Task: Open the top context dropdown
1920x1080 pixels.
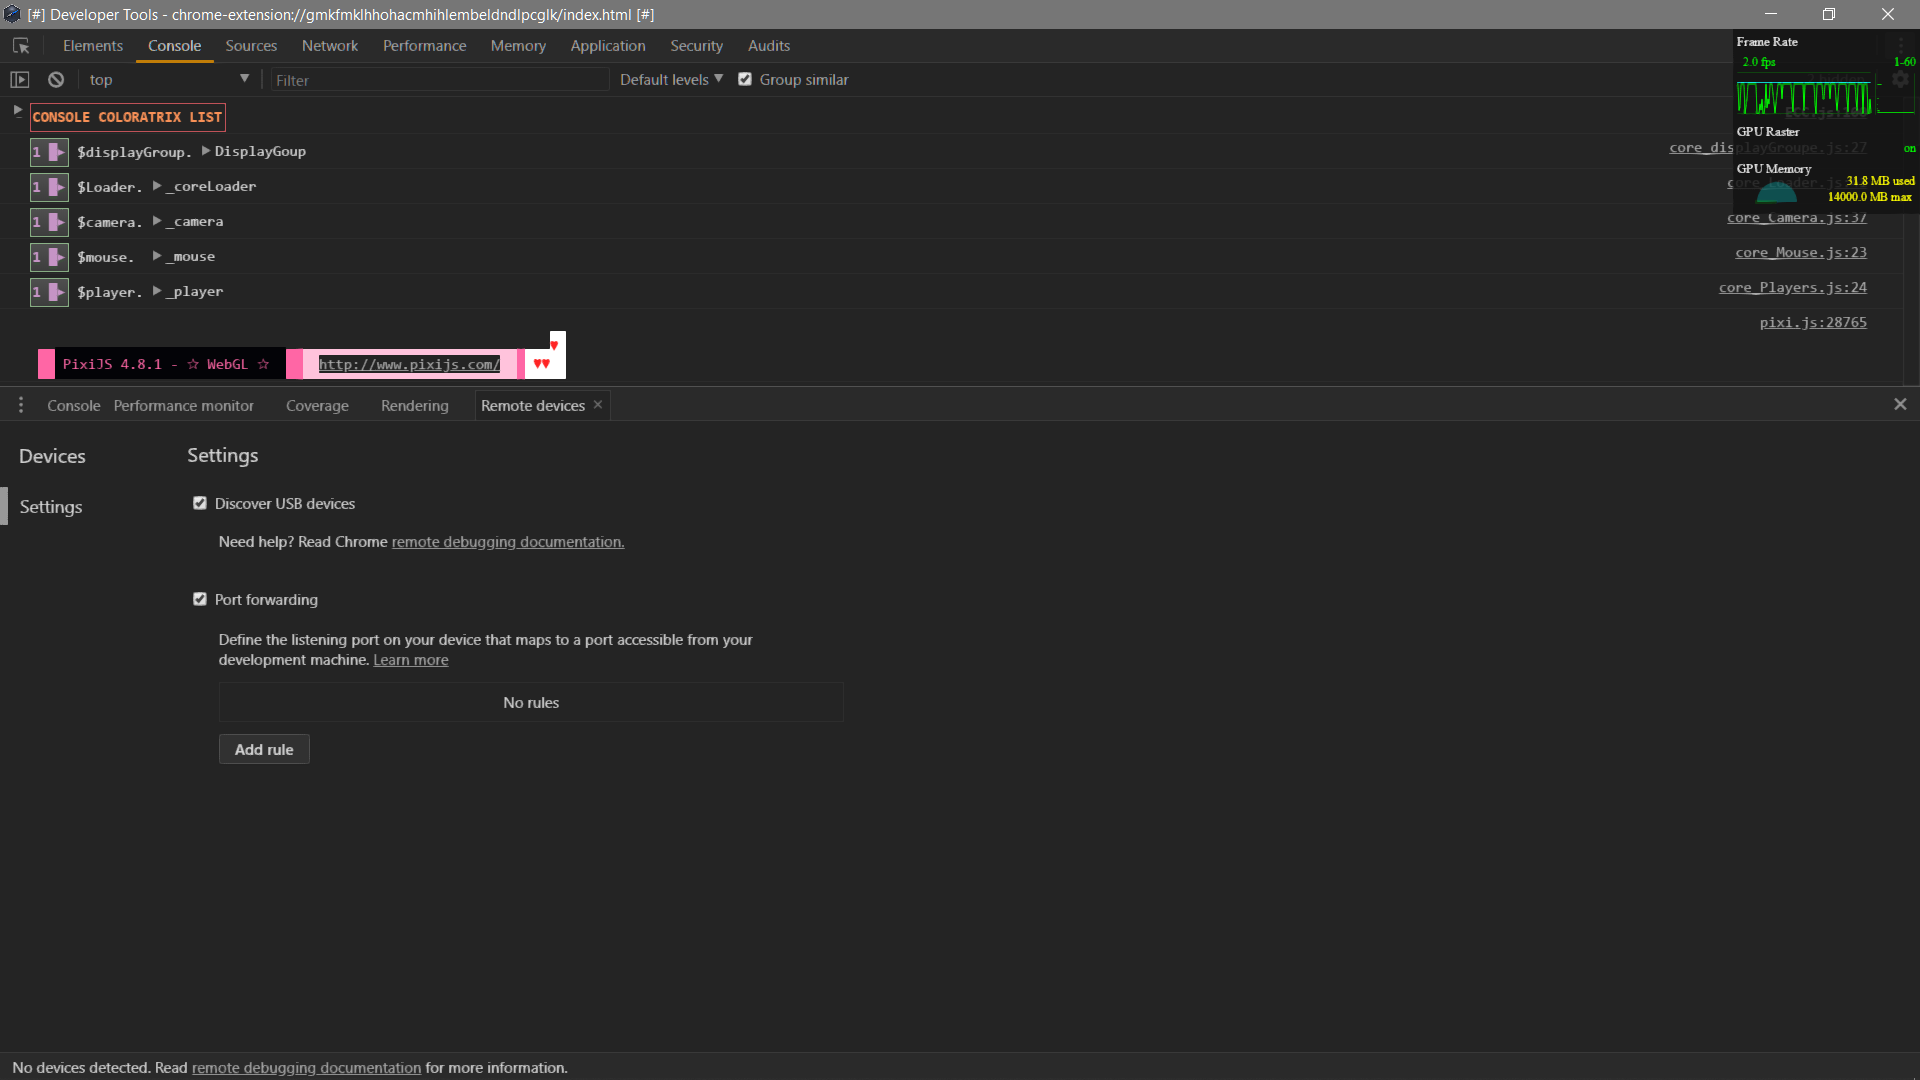Action: (x=168, y=80)
